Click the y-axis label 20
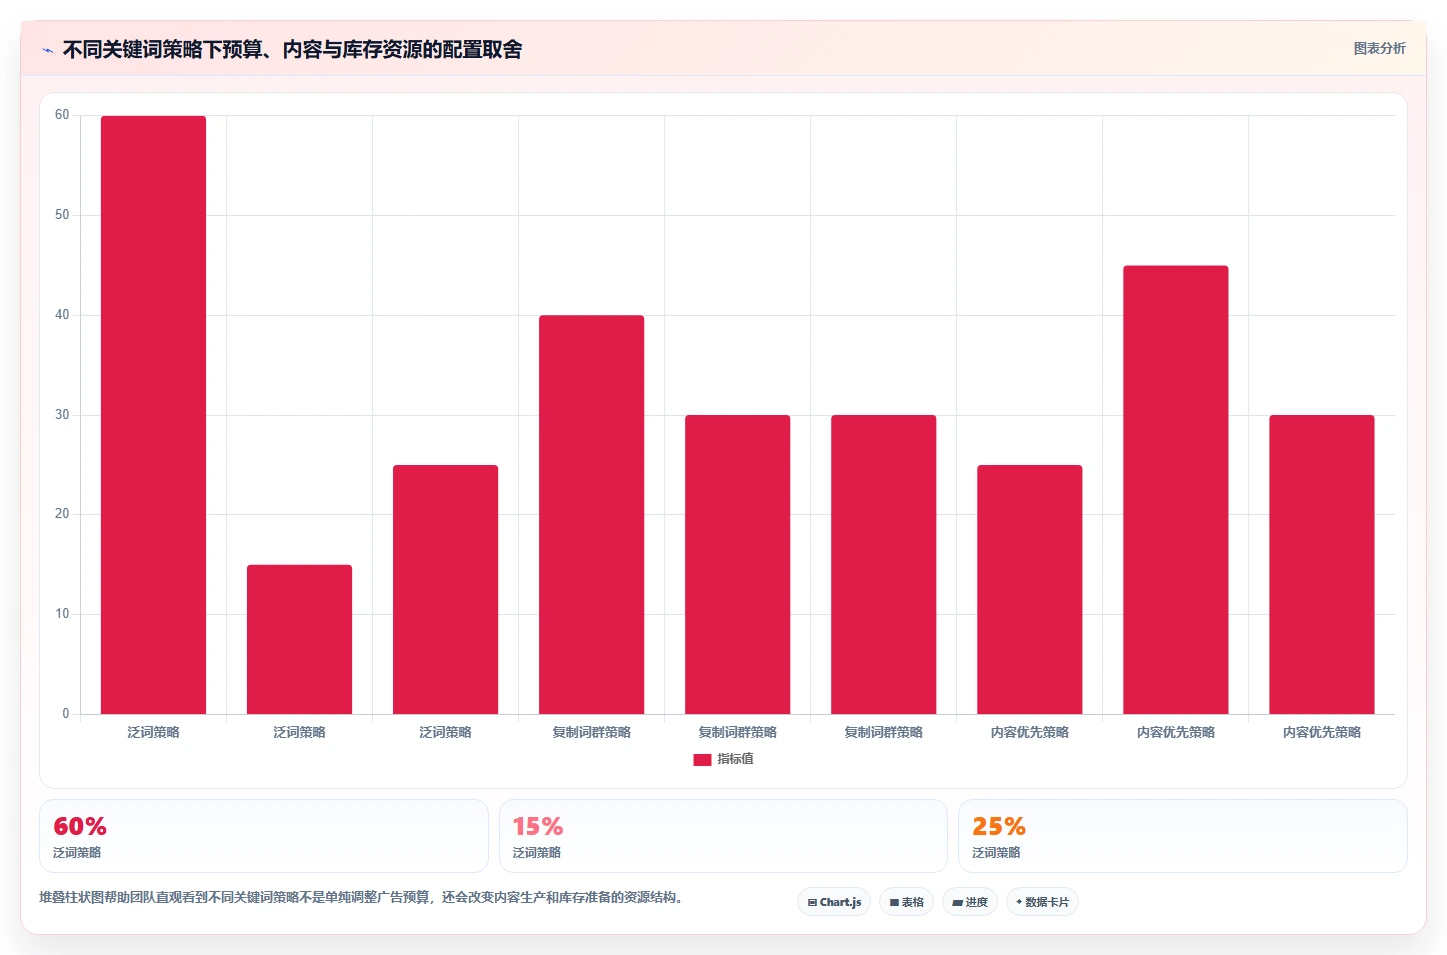This screenshot has height=955, width=1447. tap(62, 514)
